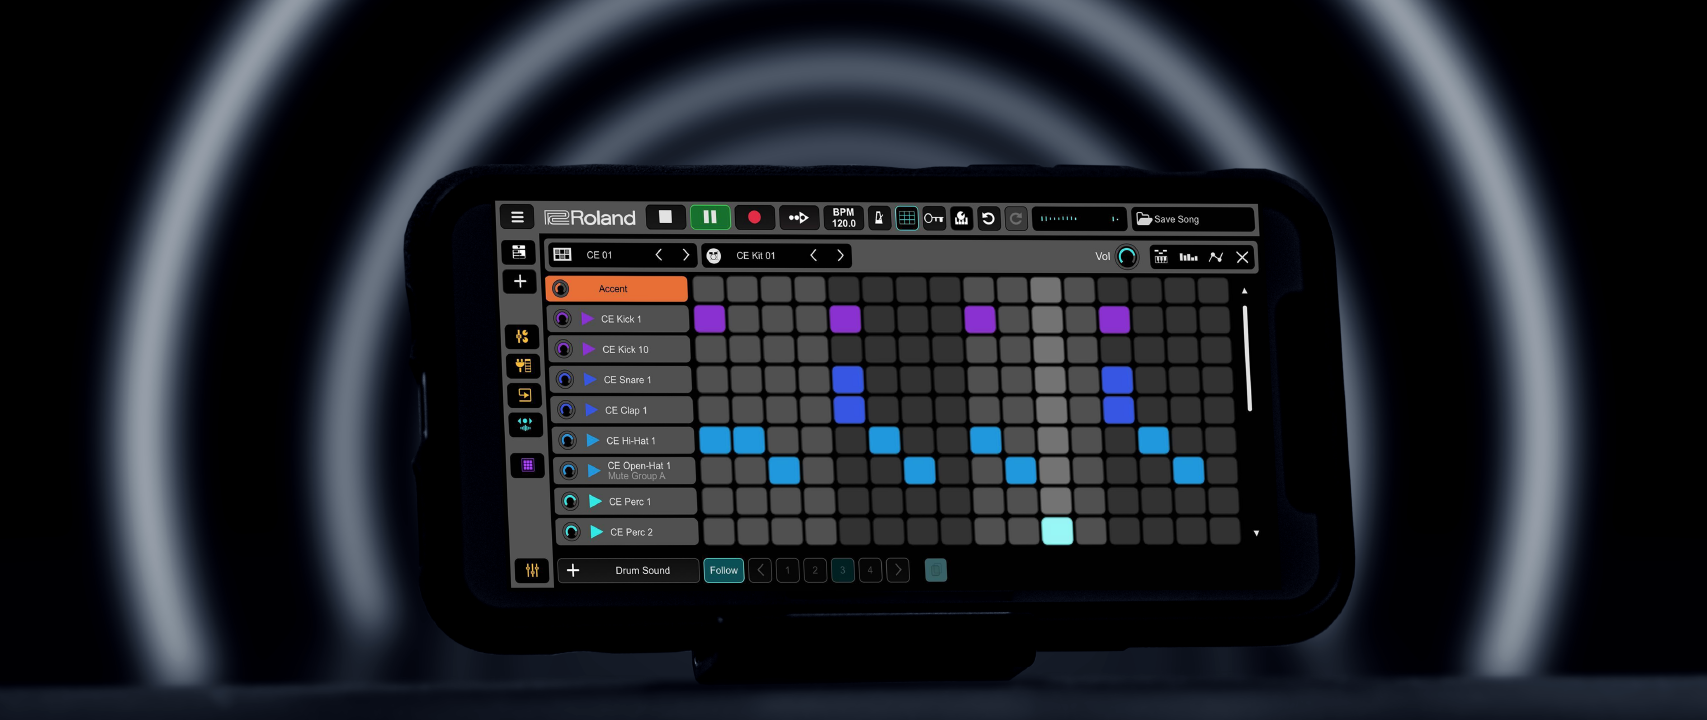Toggle the metronome icon

(x=879, y=218)
